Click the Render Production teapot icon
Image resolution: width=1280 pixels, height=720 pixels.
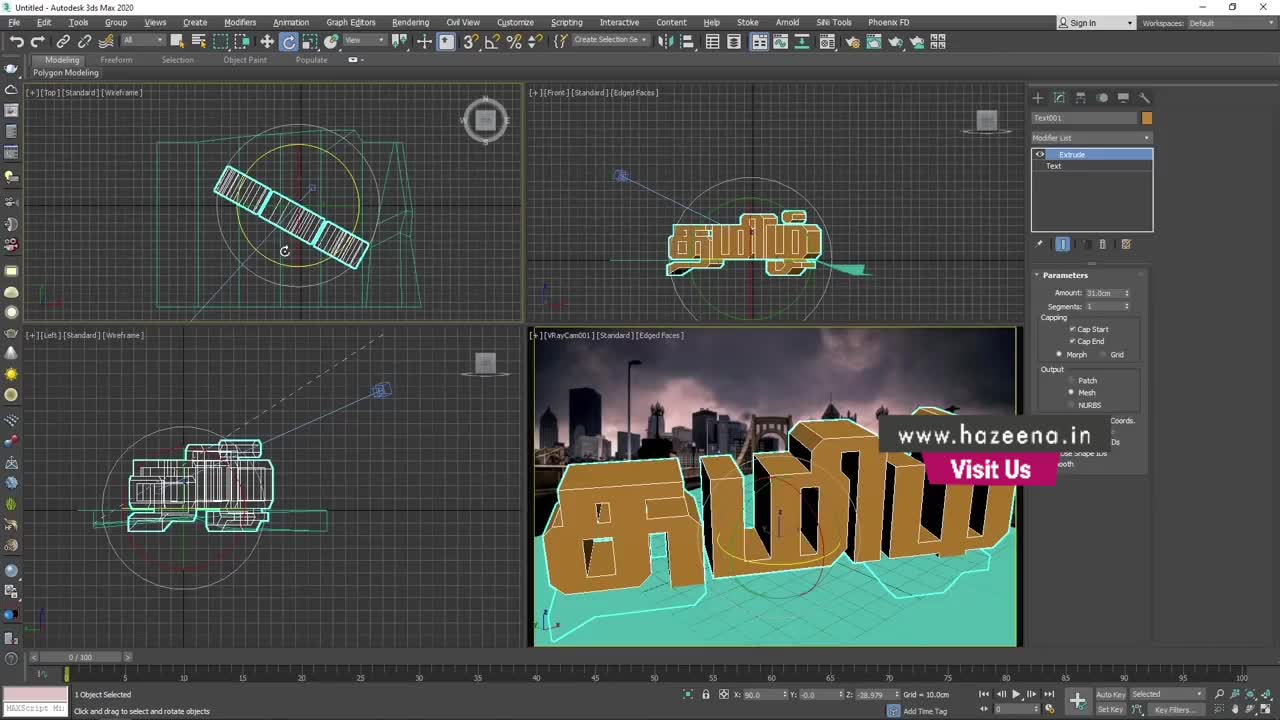[895, 41]
